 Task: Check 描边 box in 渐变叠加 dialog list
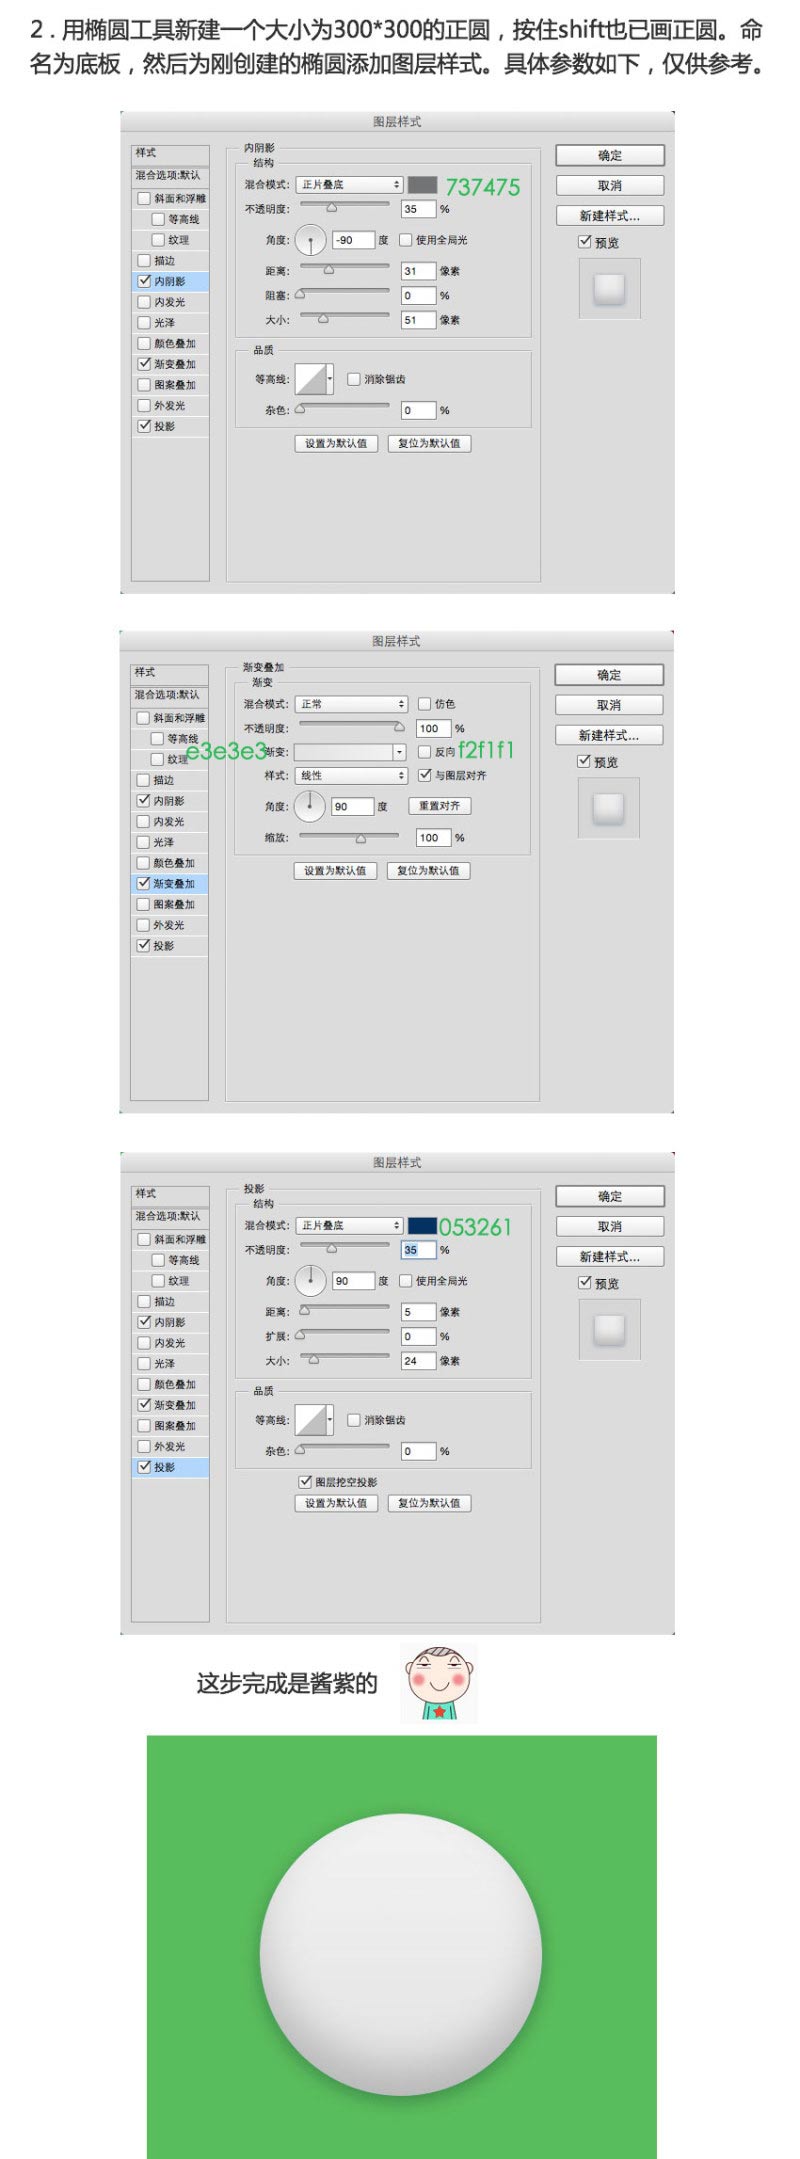pyautogui.click(x=143, y=780)
